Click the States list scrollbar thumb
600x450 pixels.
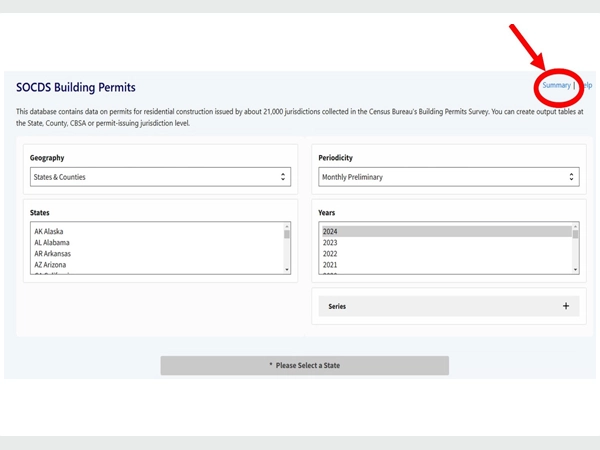pos(287,234)
